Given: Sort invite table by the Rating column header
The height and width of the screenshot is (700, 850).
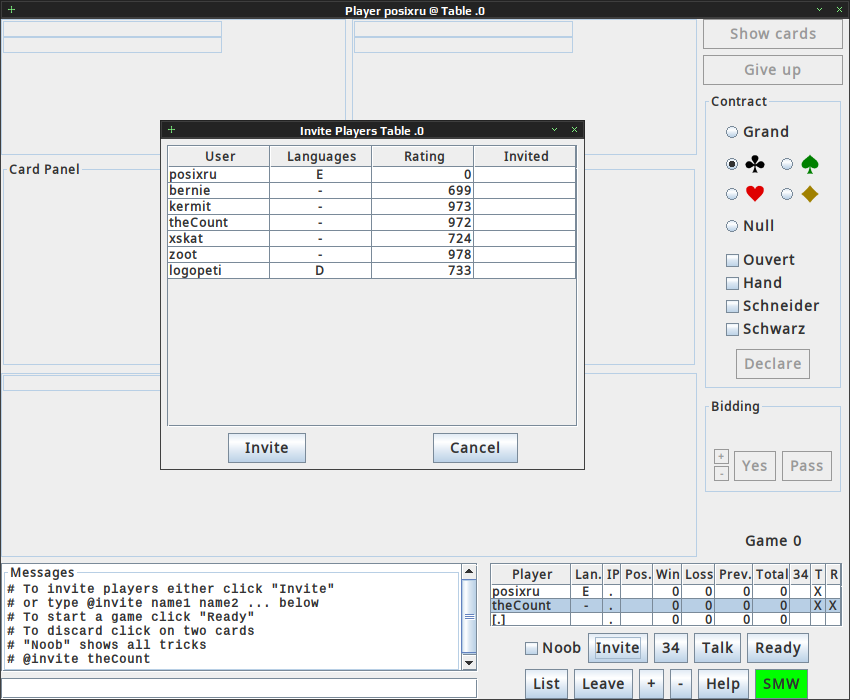Looking at the screenshot, I should point(423,156).
